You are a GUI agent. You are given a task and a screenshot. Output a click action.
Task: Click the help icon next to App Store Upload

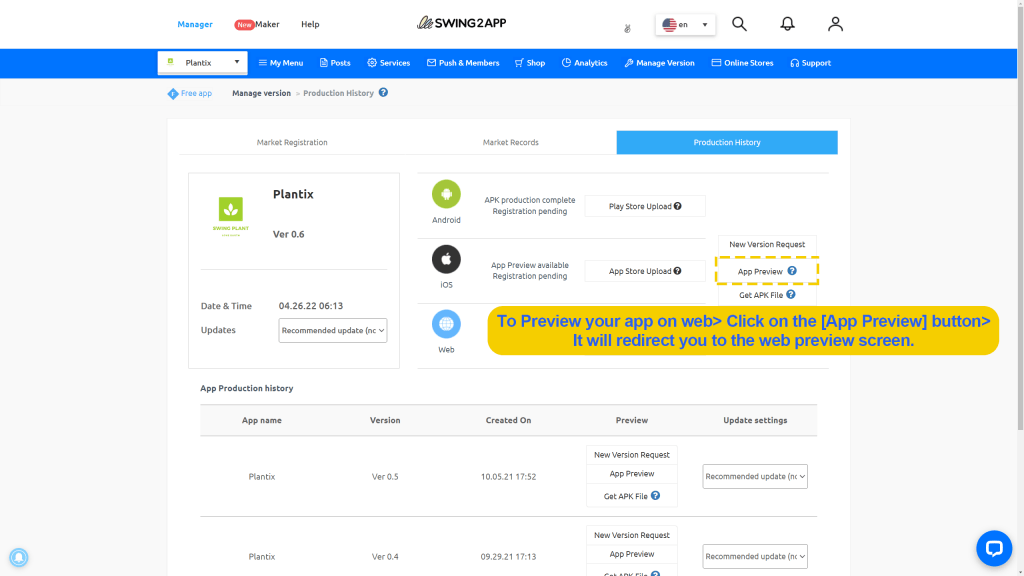[678, 271]
